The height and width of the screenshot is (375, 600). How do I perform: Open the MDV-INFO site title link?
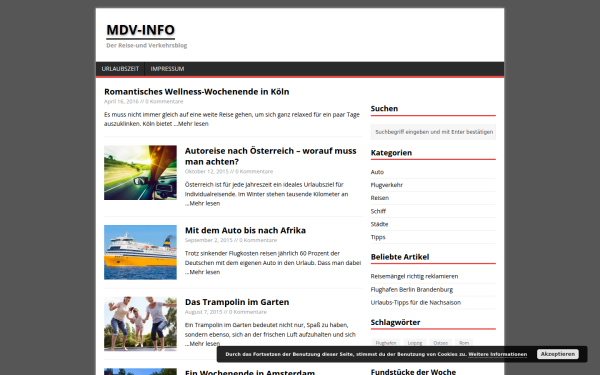pos(140,30)
